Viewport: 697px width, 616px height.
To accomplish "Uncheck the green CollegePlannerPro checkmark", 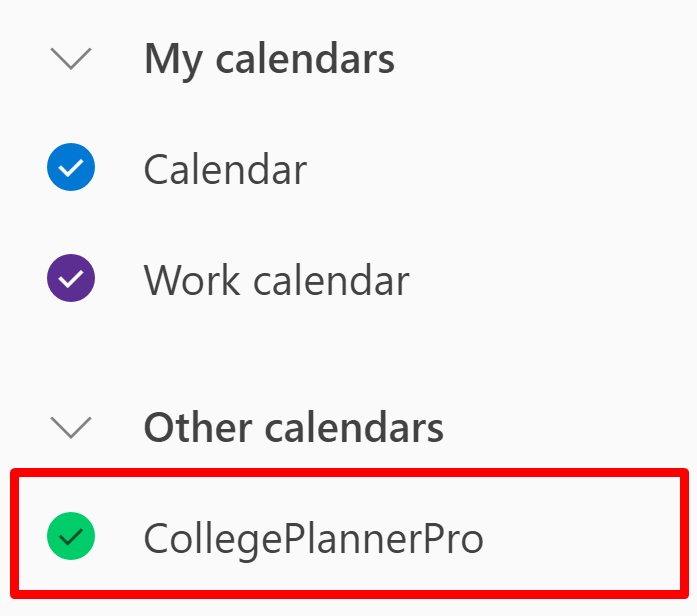I will [x=71, y=536].
